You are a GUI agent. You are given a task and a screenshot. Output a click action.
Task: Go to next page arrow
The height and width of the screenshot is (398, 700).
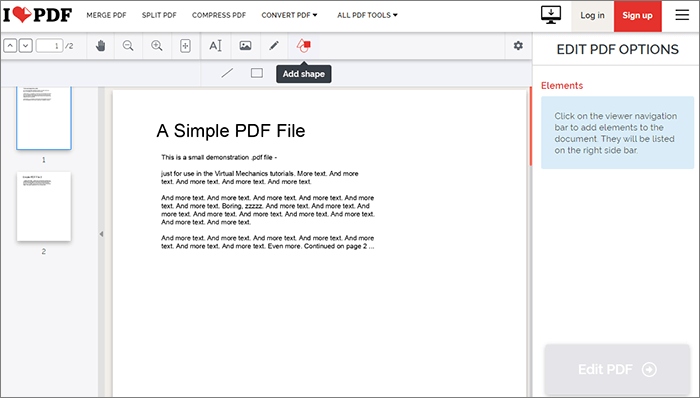click(x=25, y=46)
